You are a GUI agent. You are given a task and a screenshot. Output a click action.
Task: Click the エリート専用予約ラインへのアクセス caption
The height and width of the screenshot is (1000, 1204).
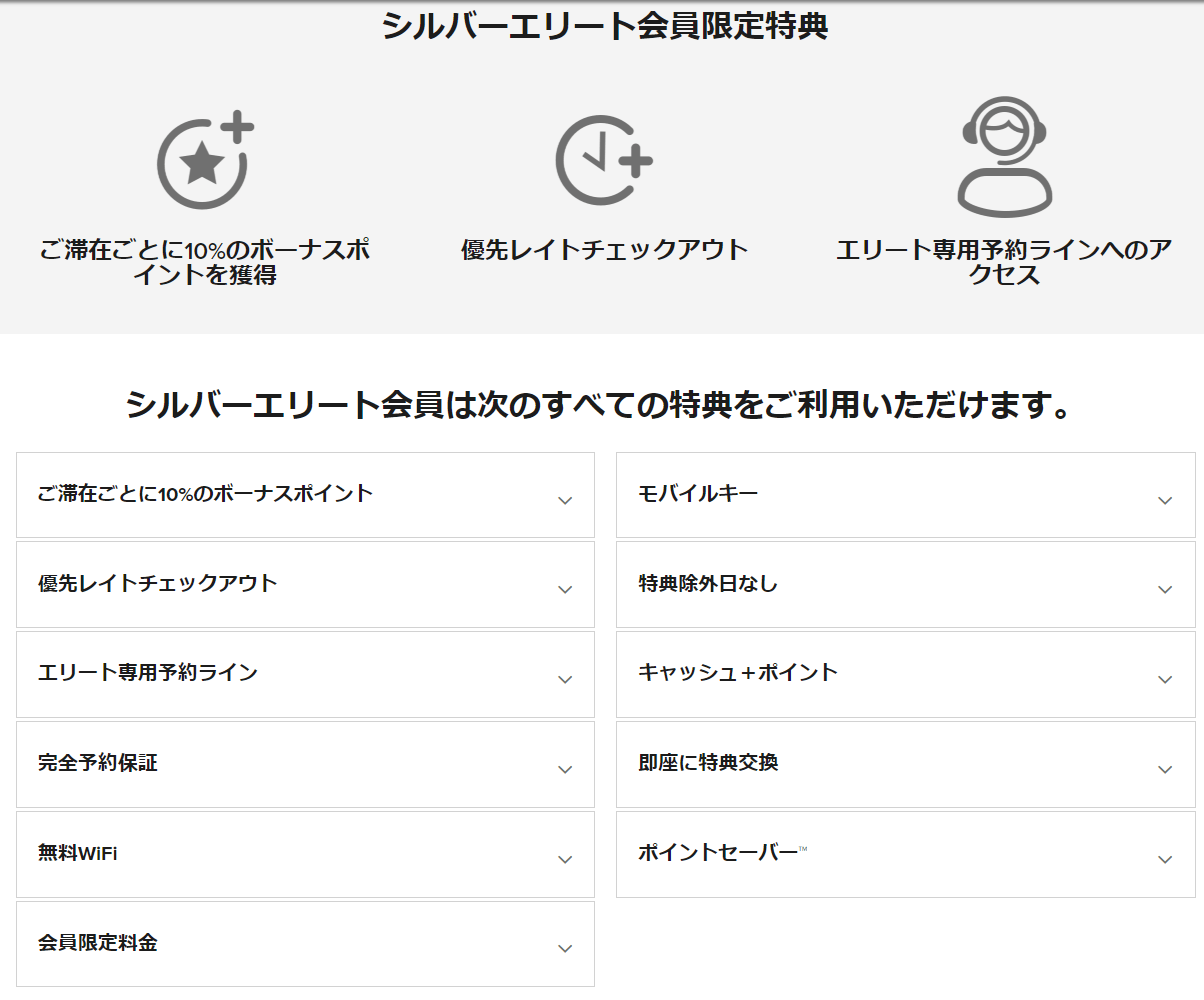[1003, 262]
